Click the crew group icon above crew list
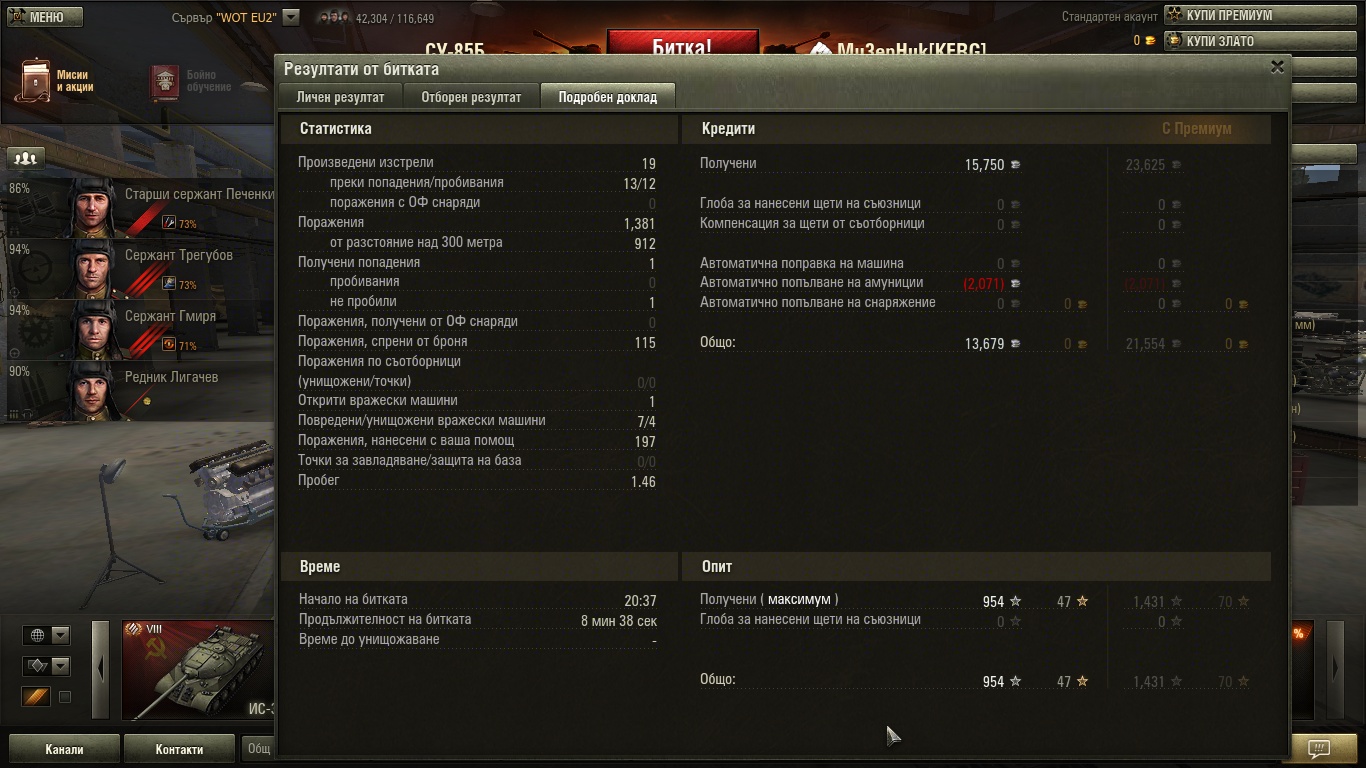The height and width of the screenshot is (768, 1366). coord(27,158)
